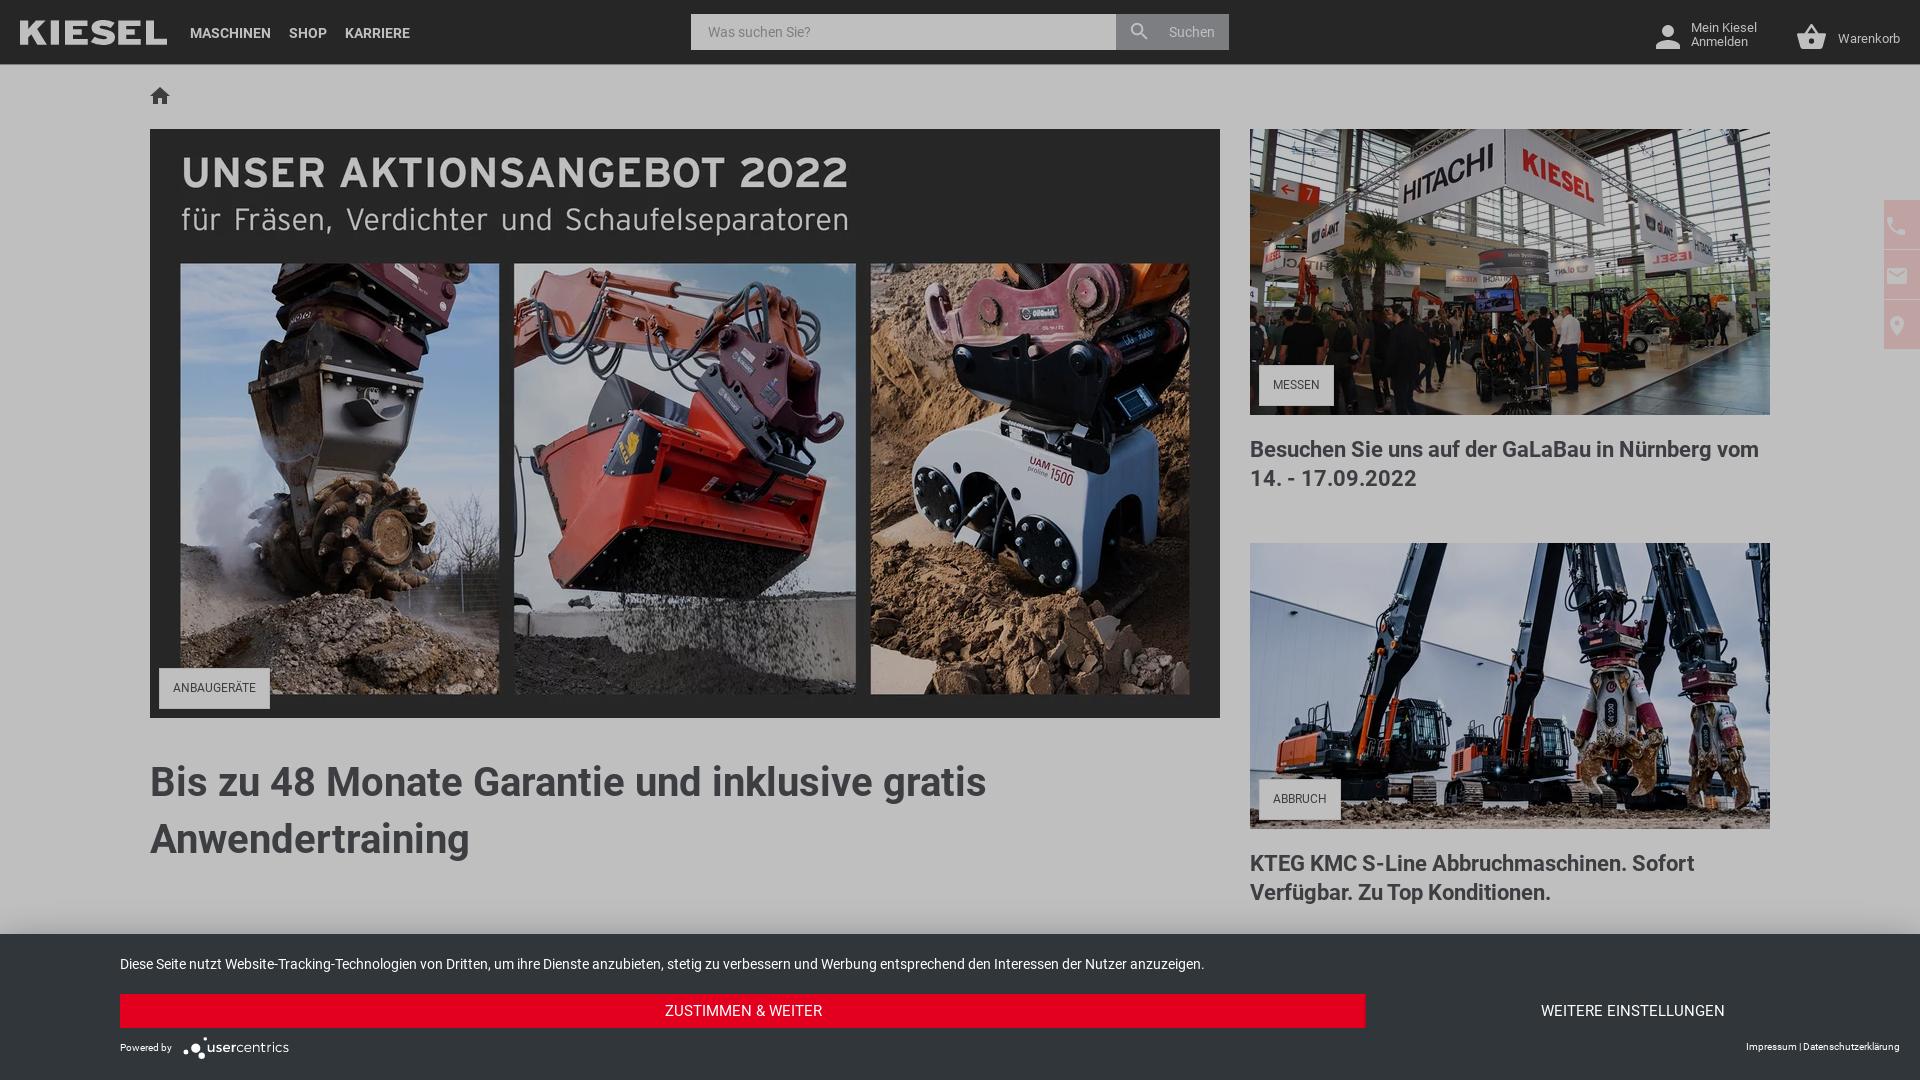Open the KARRIERE menu
Image resolution: width=1920 pixels, height=1080 pixels.
(x=377, y=33)
